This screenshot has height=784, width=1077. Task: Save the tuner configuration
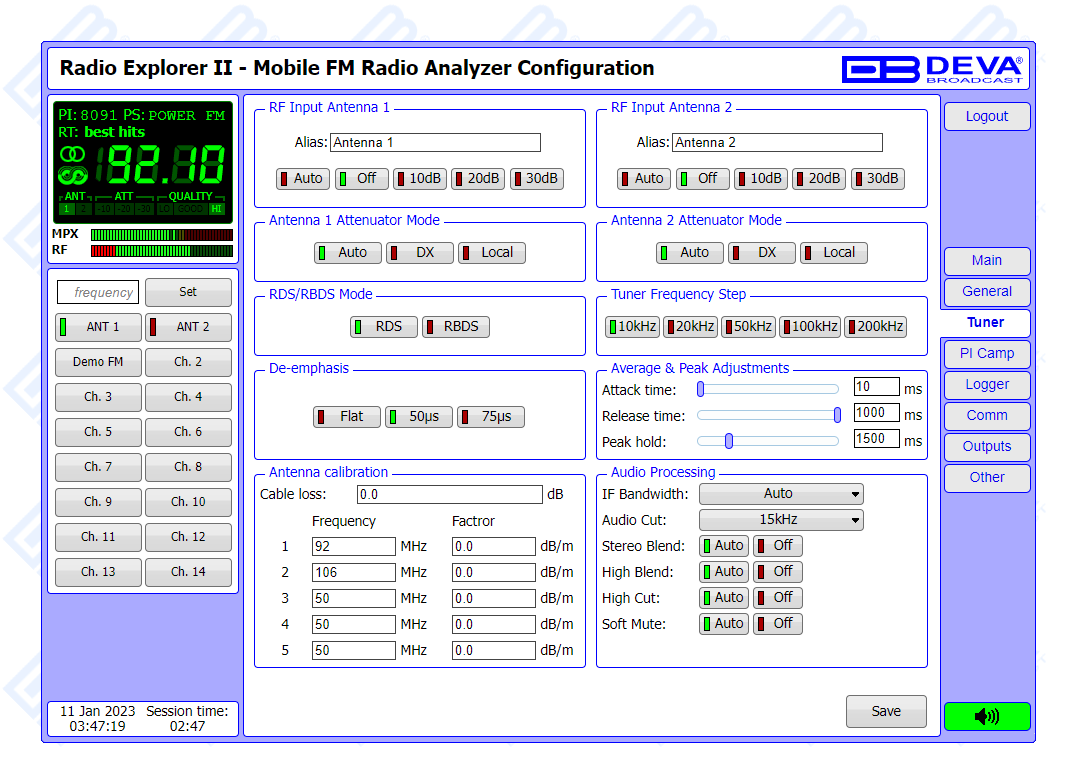coord(885,712)
